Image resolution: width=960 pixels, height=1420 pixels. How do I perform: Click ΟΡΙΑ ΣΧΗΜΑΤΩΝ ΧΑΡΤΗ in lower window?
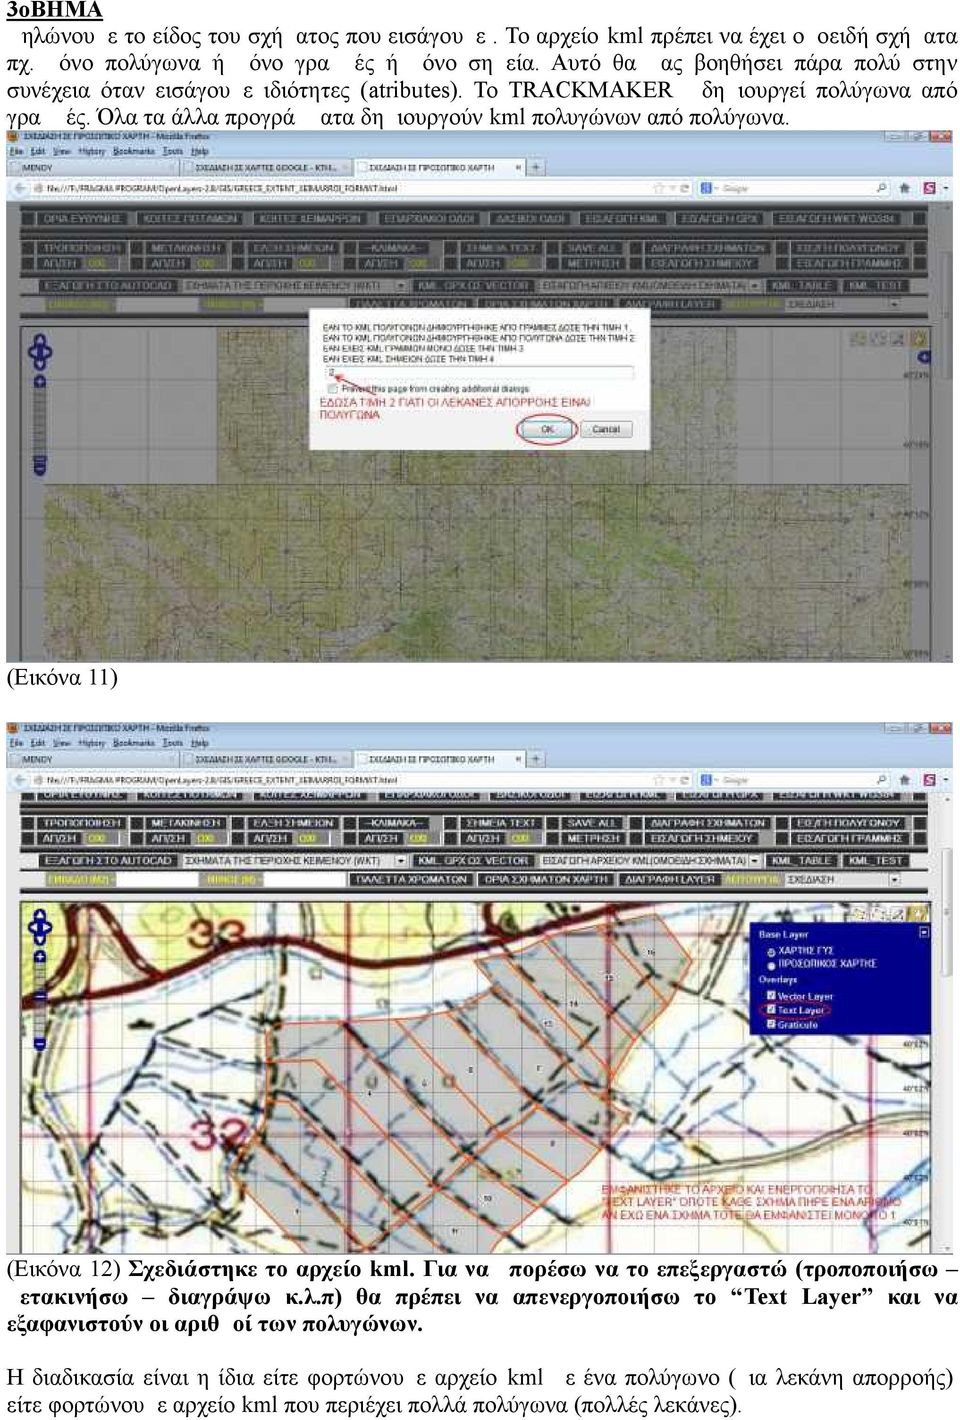(545, 880)
